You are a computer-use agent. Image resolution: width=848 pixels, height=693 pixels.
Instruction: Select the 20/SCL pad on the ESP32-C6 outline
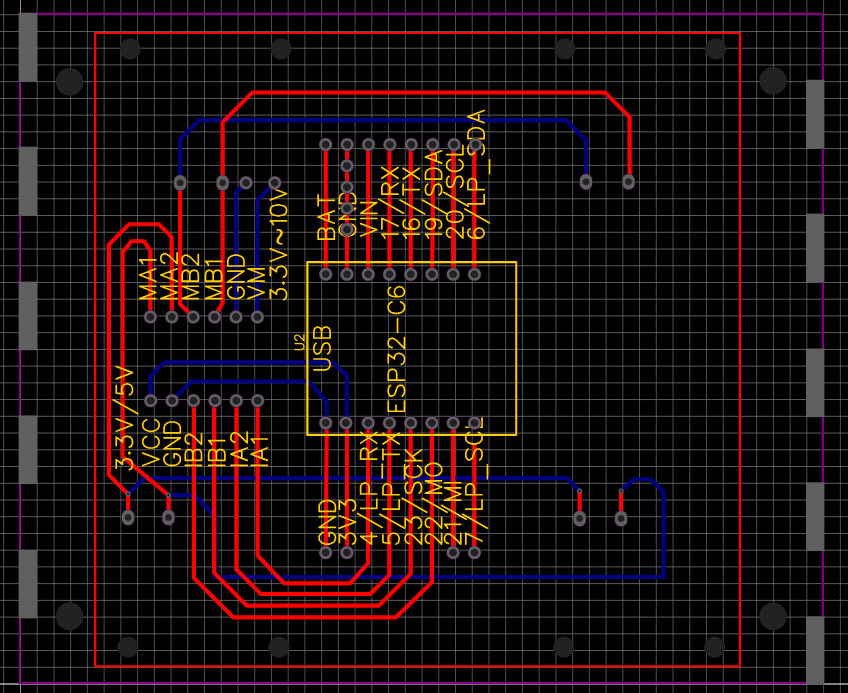coord(453,274)
